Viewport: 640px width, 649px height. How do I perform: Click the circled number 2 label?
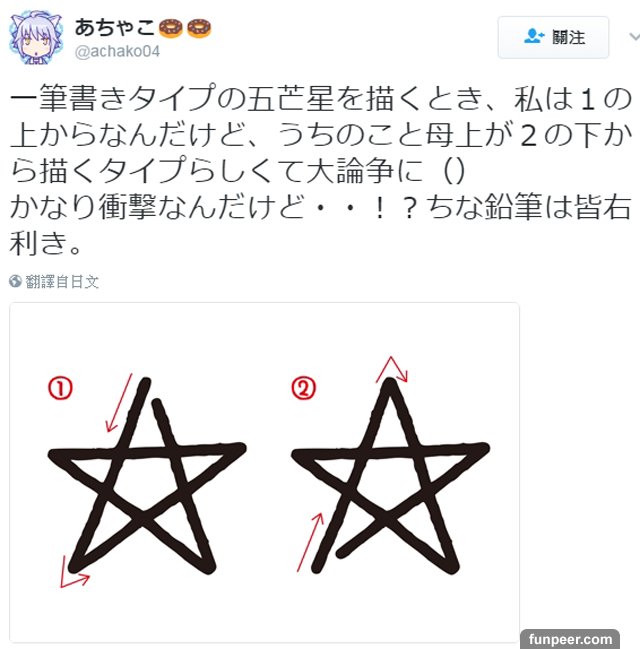click(x=303, y=388)
